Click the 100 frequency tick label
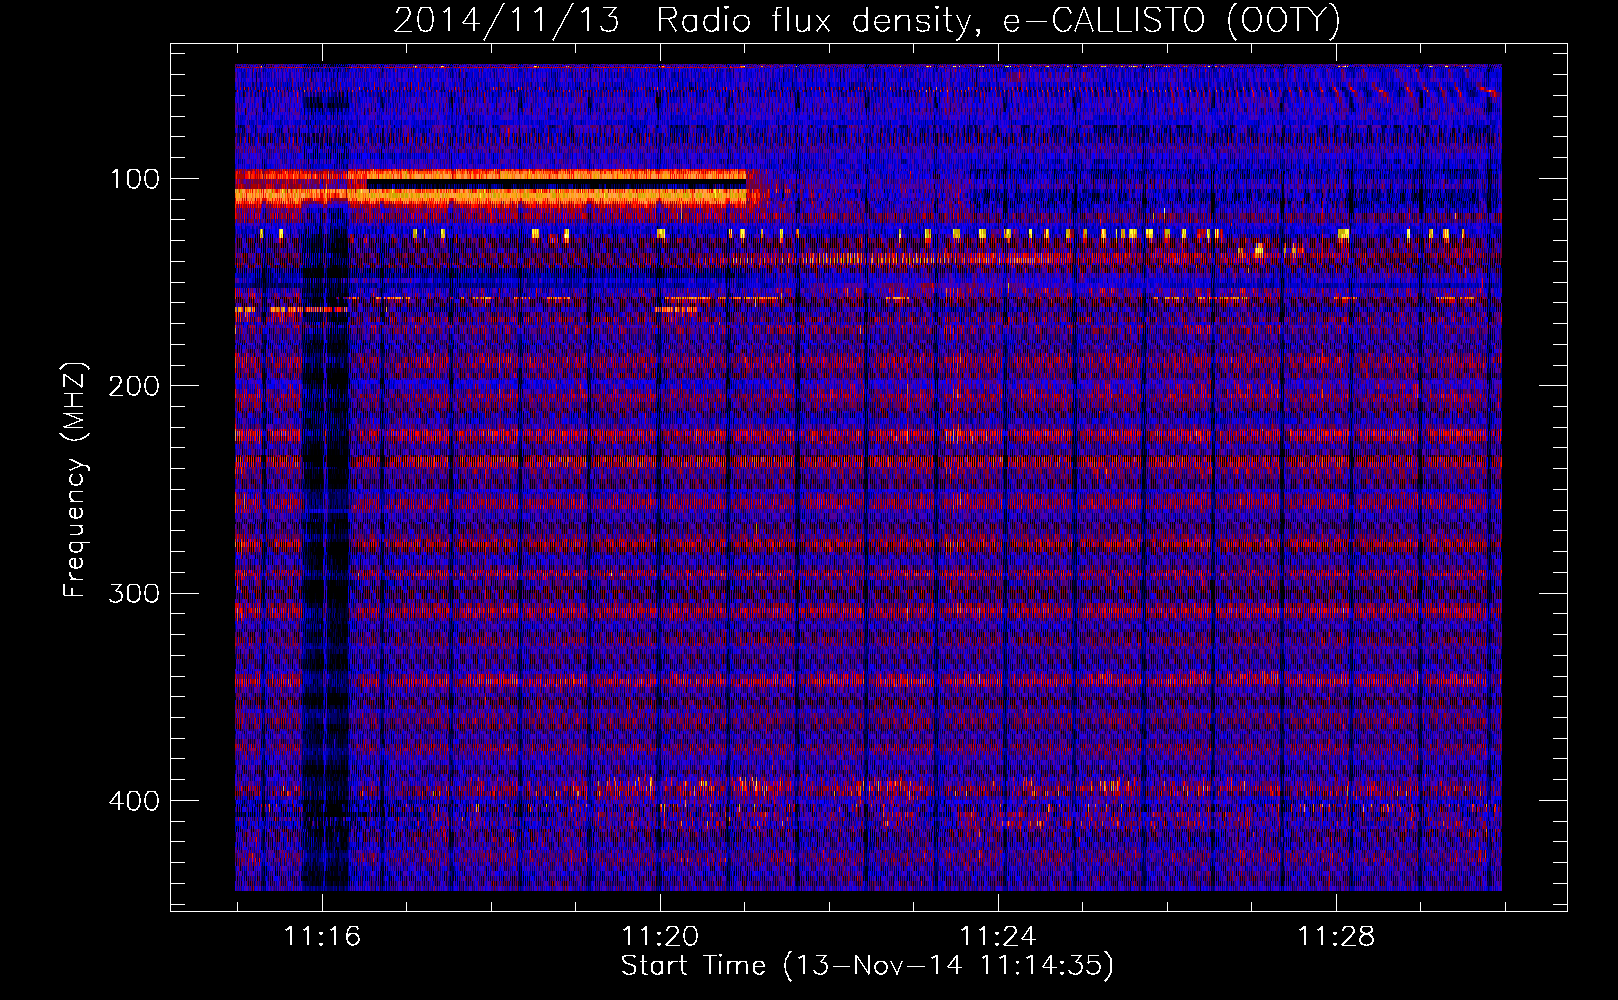Screen dimensions: 1618x1000 (134, 179)
